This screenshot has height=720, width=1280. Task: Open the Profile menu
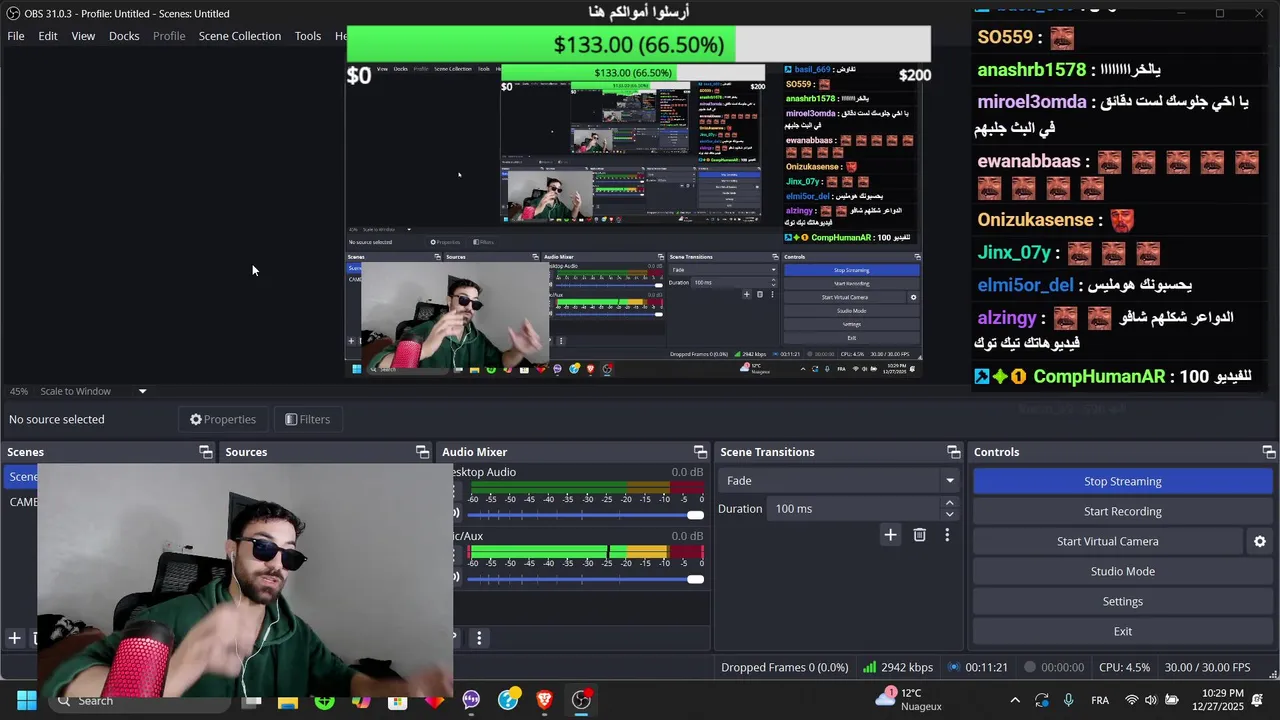(x=169, y=36)
